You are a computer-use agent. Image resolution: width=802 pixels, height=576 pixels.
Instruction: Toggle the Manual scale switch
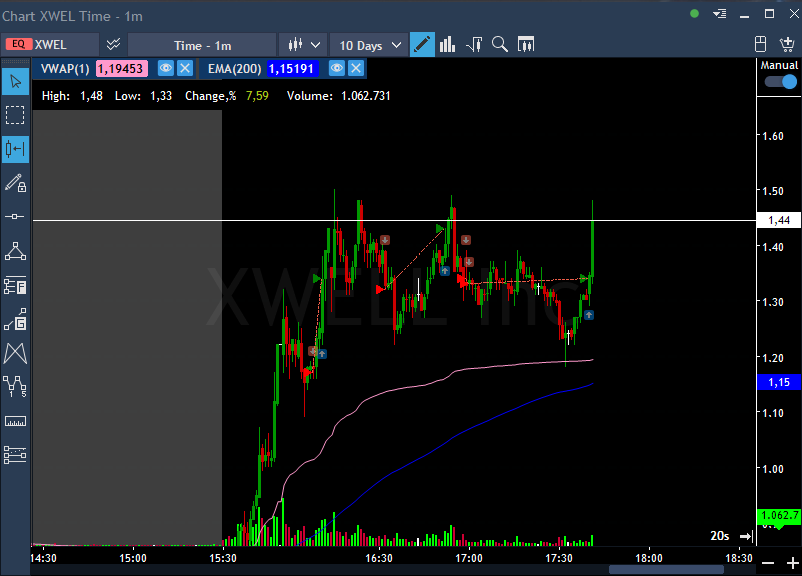pyautogui.click(x=781, y=82)
